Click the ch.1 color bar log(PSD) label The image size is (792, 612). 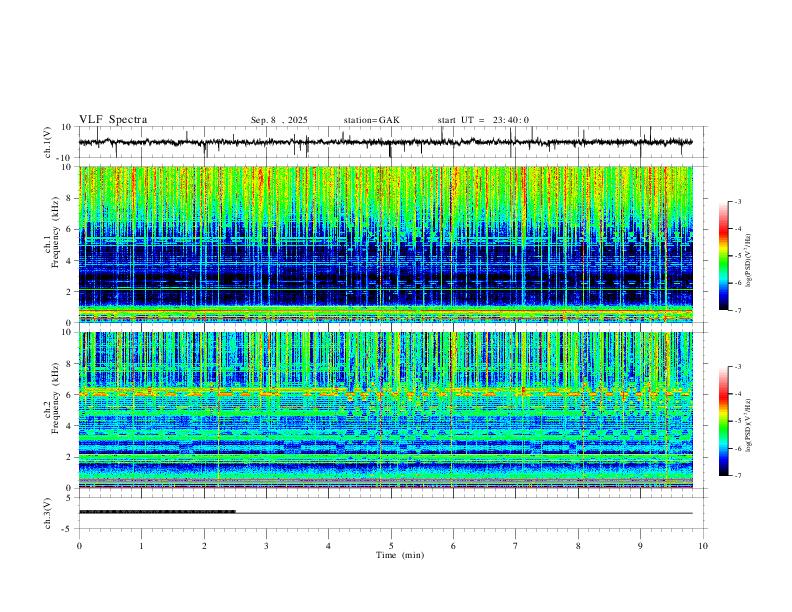tap(748, 260)
